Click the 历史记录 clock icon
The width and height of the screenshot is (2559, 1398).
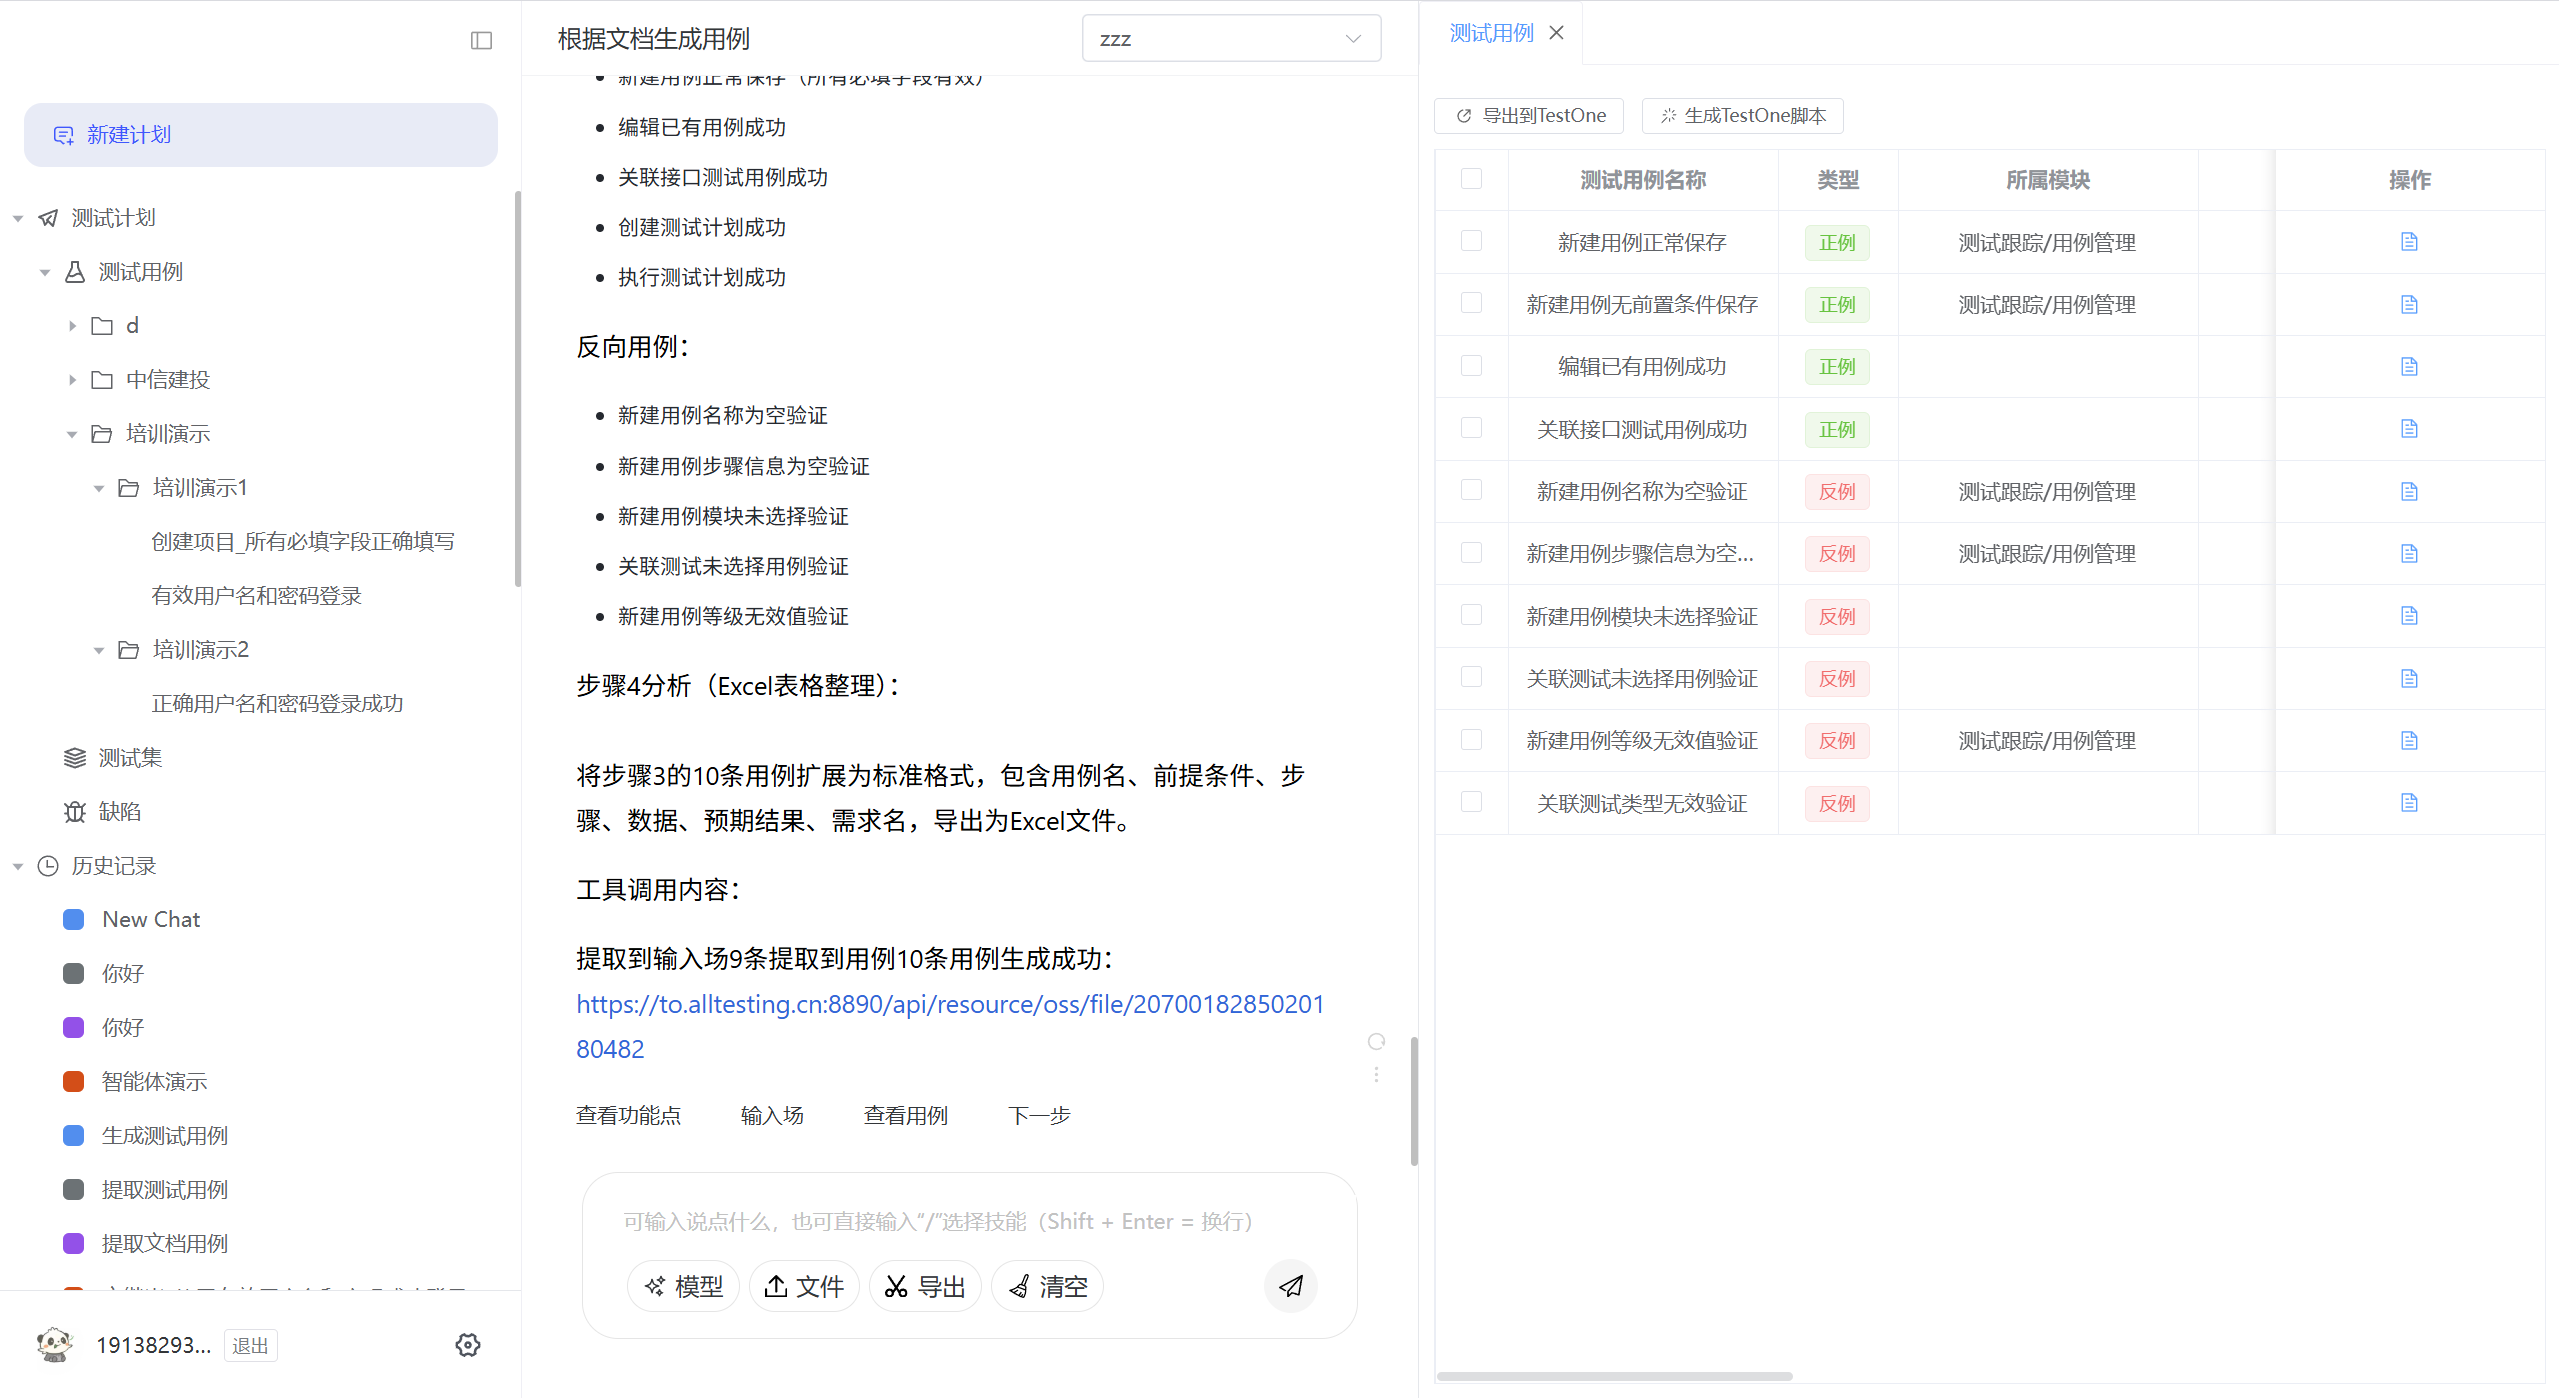point(48,866)
